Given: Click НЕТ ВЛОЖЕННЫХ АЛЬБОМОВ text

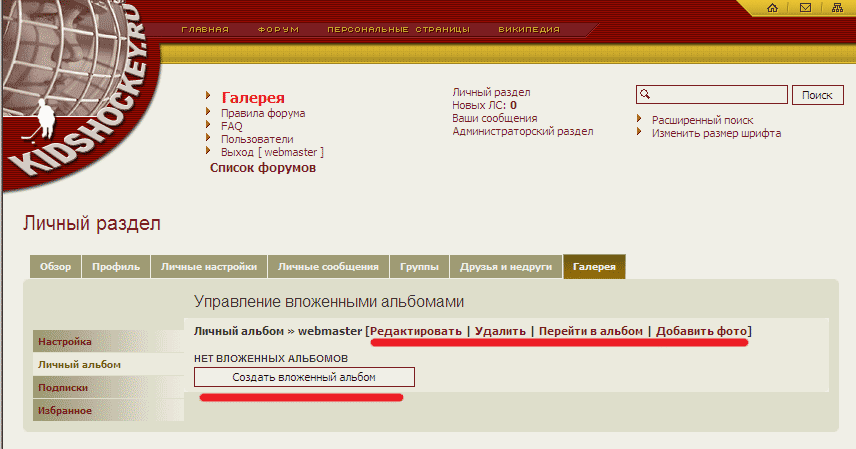Looking at the screenshot, I should [271, 358].
